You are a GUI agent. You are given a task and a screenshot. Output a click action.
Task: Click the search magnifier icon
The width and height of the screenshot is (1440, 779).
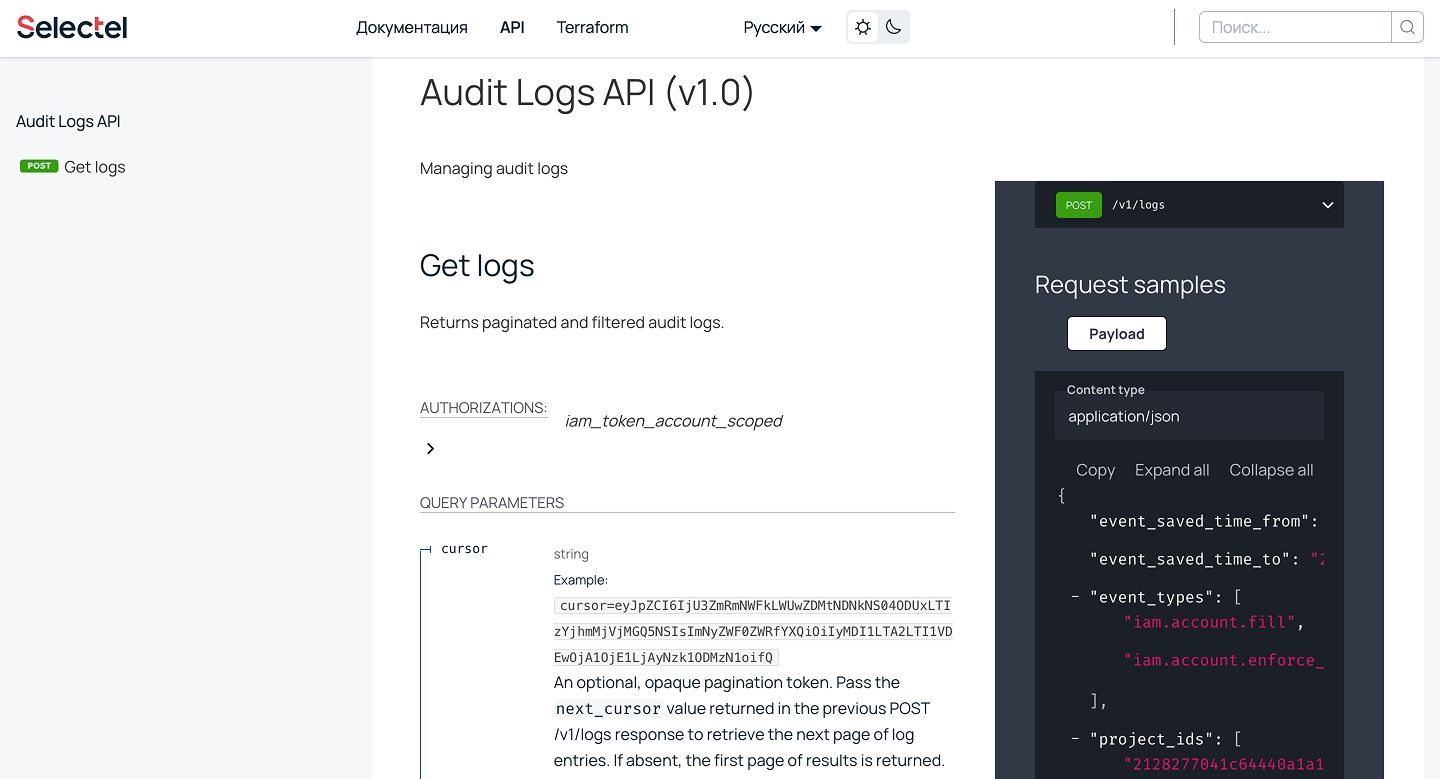coord(1407,28)
